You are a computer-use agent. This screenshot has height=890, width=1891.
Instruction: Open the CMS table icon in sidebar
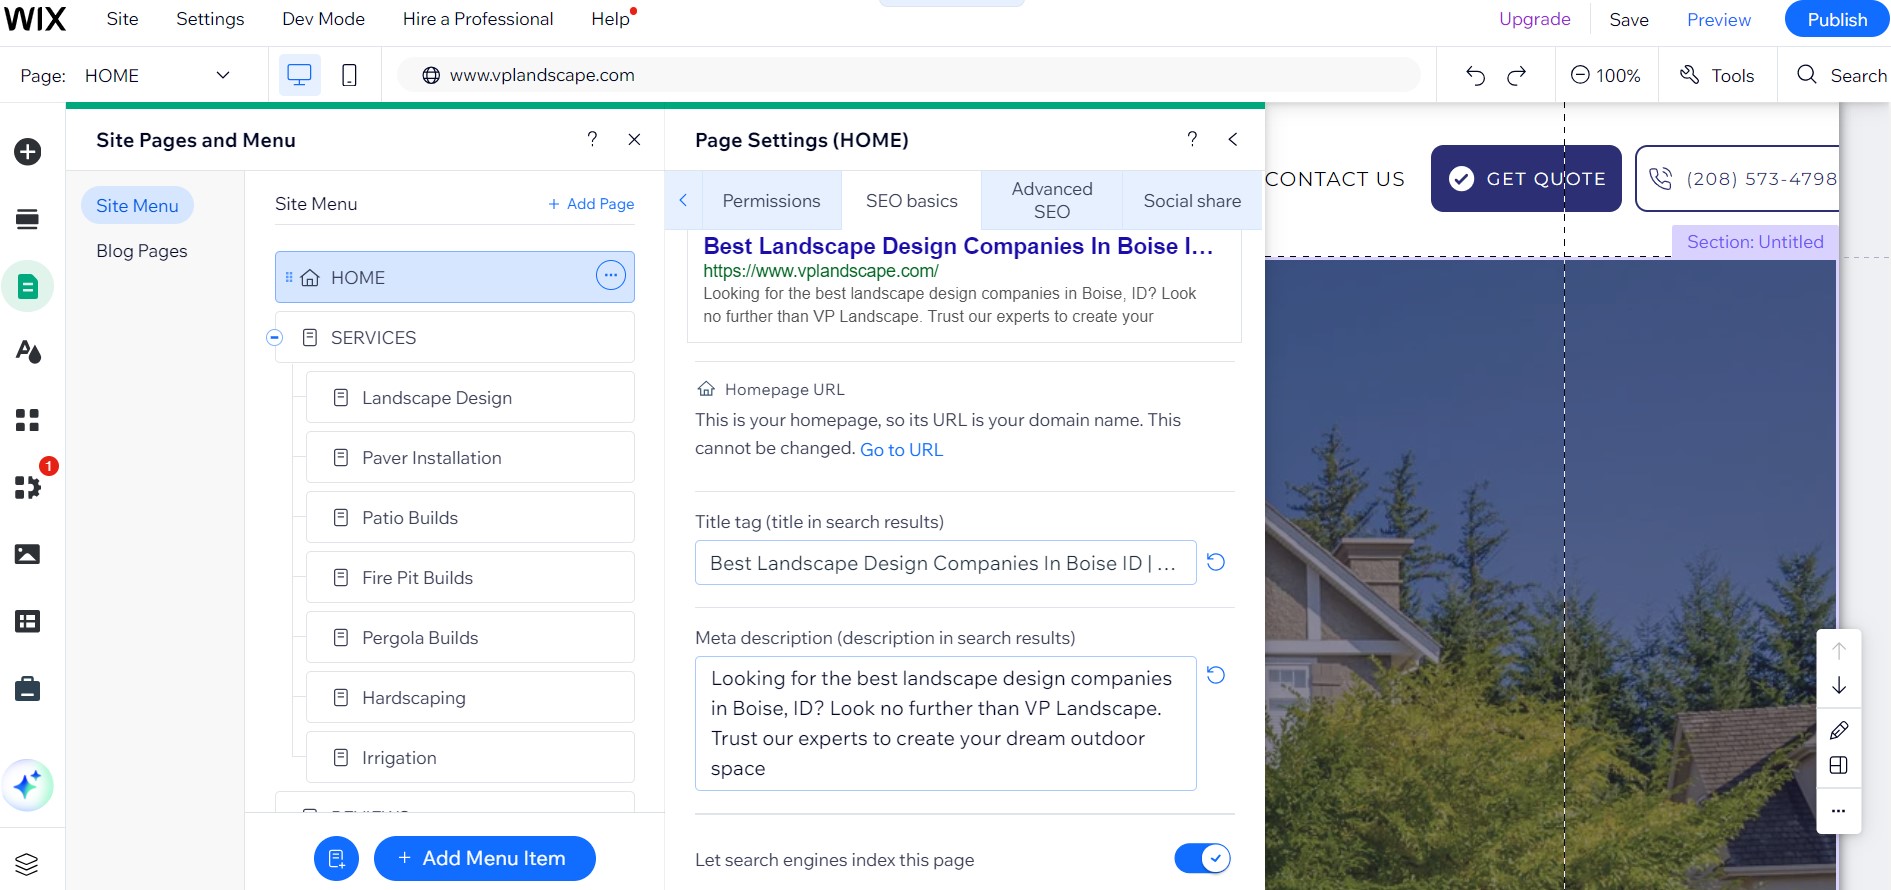click(28, 621)
